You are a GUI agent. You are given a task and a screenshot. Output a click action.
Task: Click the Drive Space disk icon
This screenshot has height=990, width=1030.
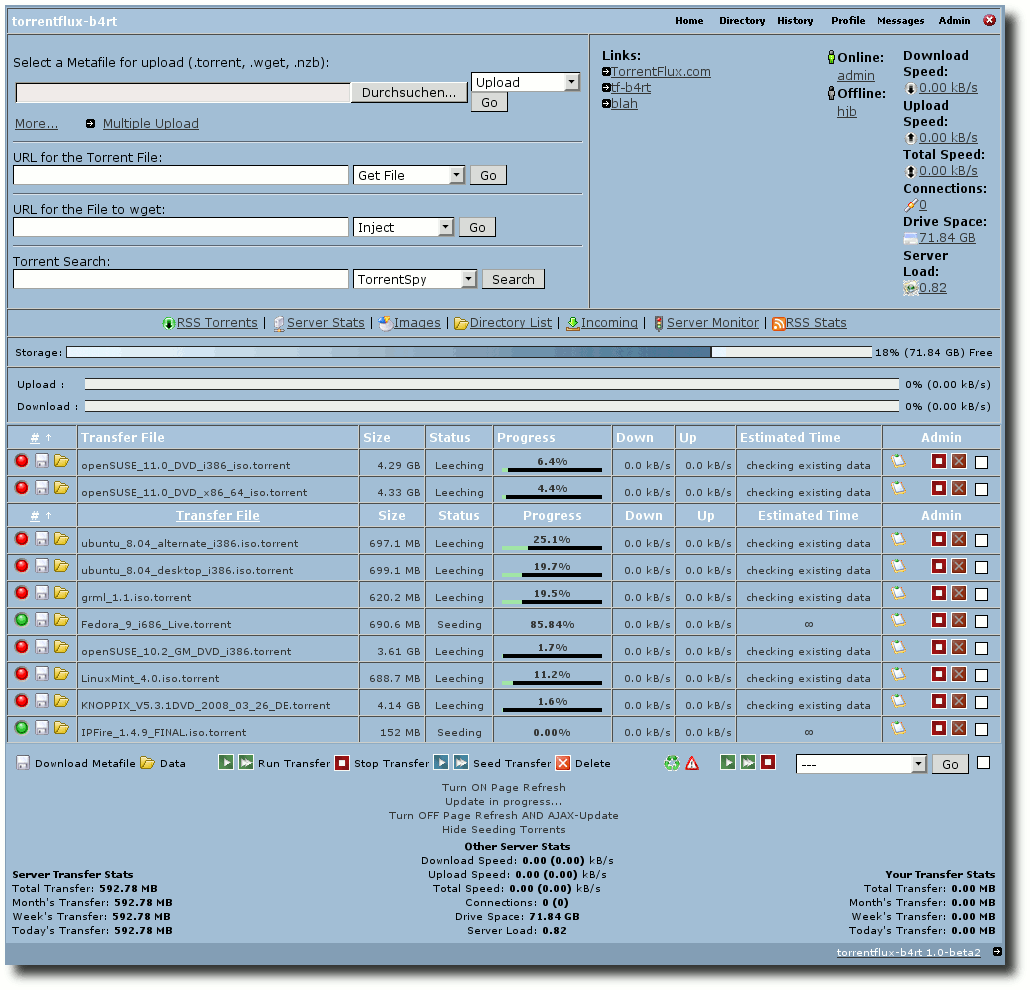tap(910, 238)
